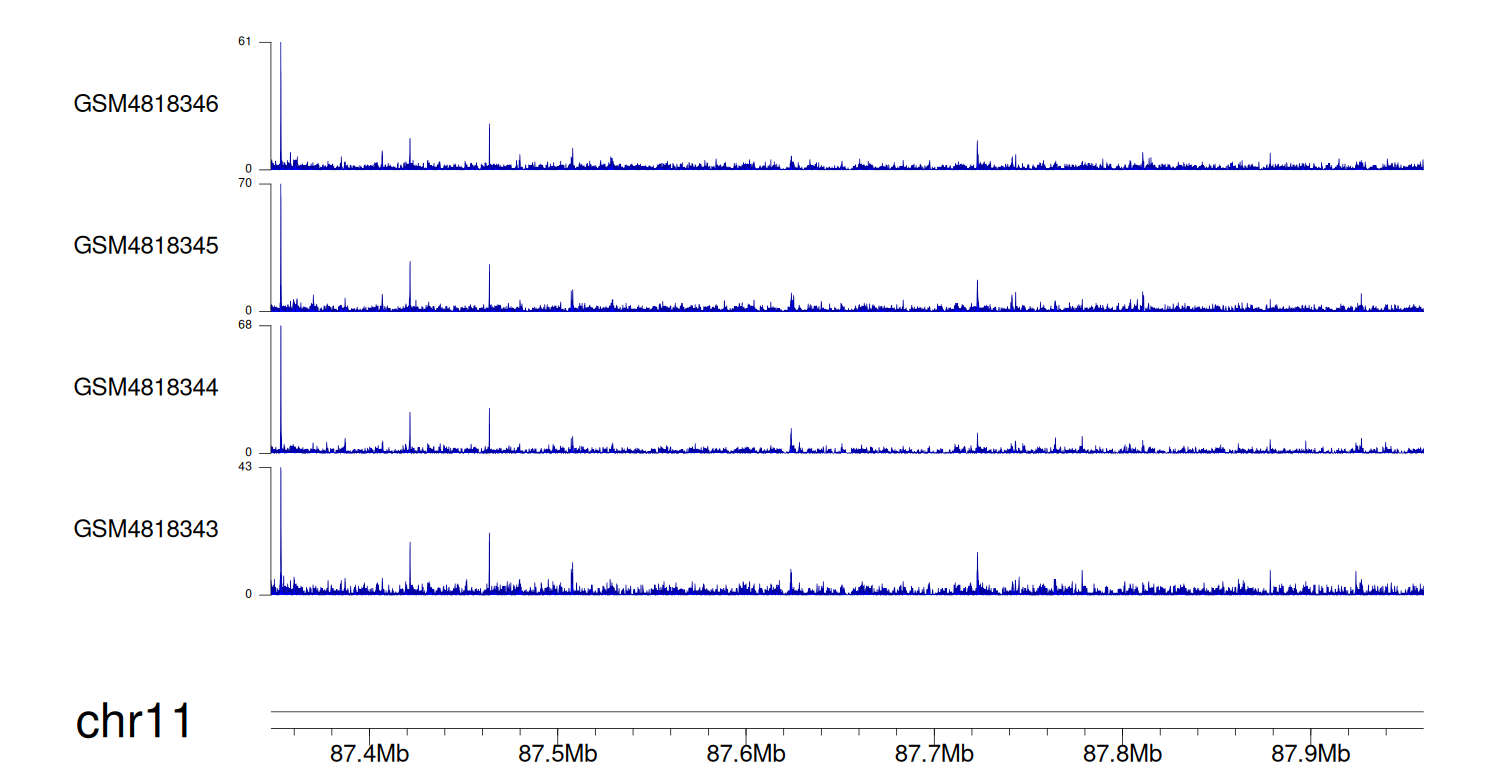
Task: Select the GSM4818346 track label
Action: 146,104
